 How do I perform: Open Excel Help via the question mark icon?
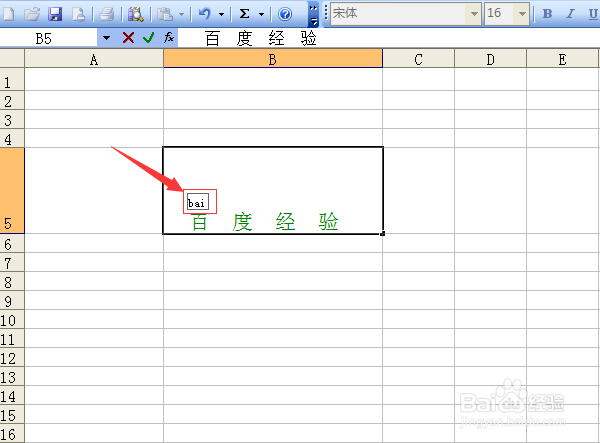285,14
